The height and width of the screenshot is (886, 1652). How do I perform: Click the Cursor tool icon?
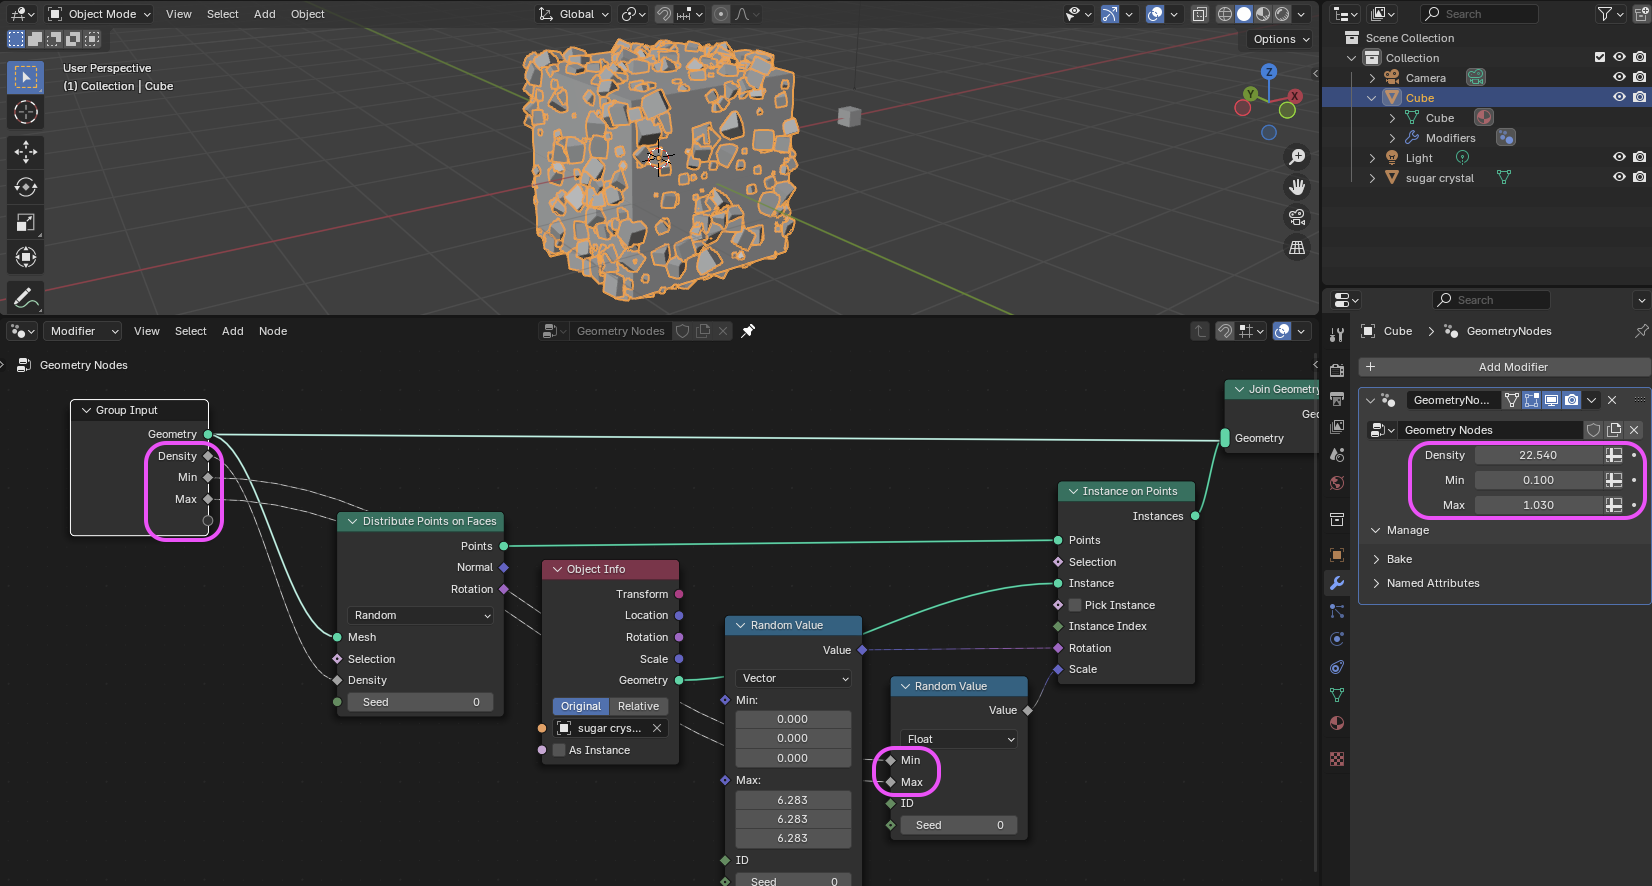tap(26, 112)
